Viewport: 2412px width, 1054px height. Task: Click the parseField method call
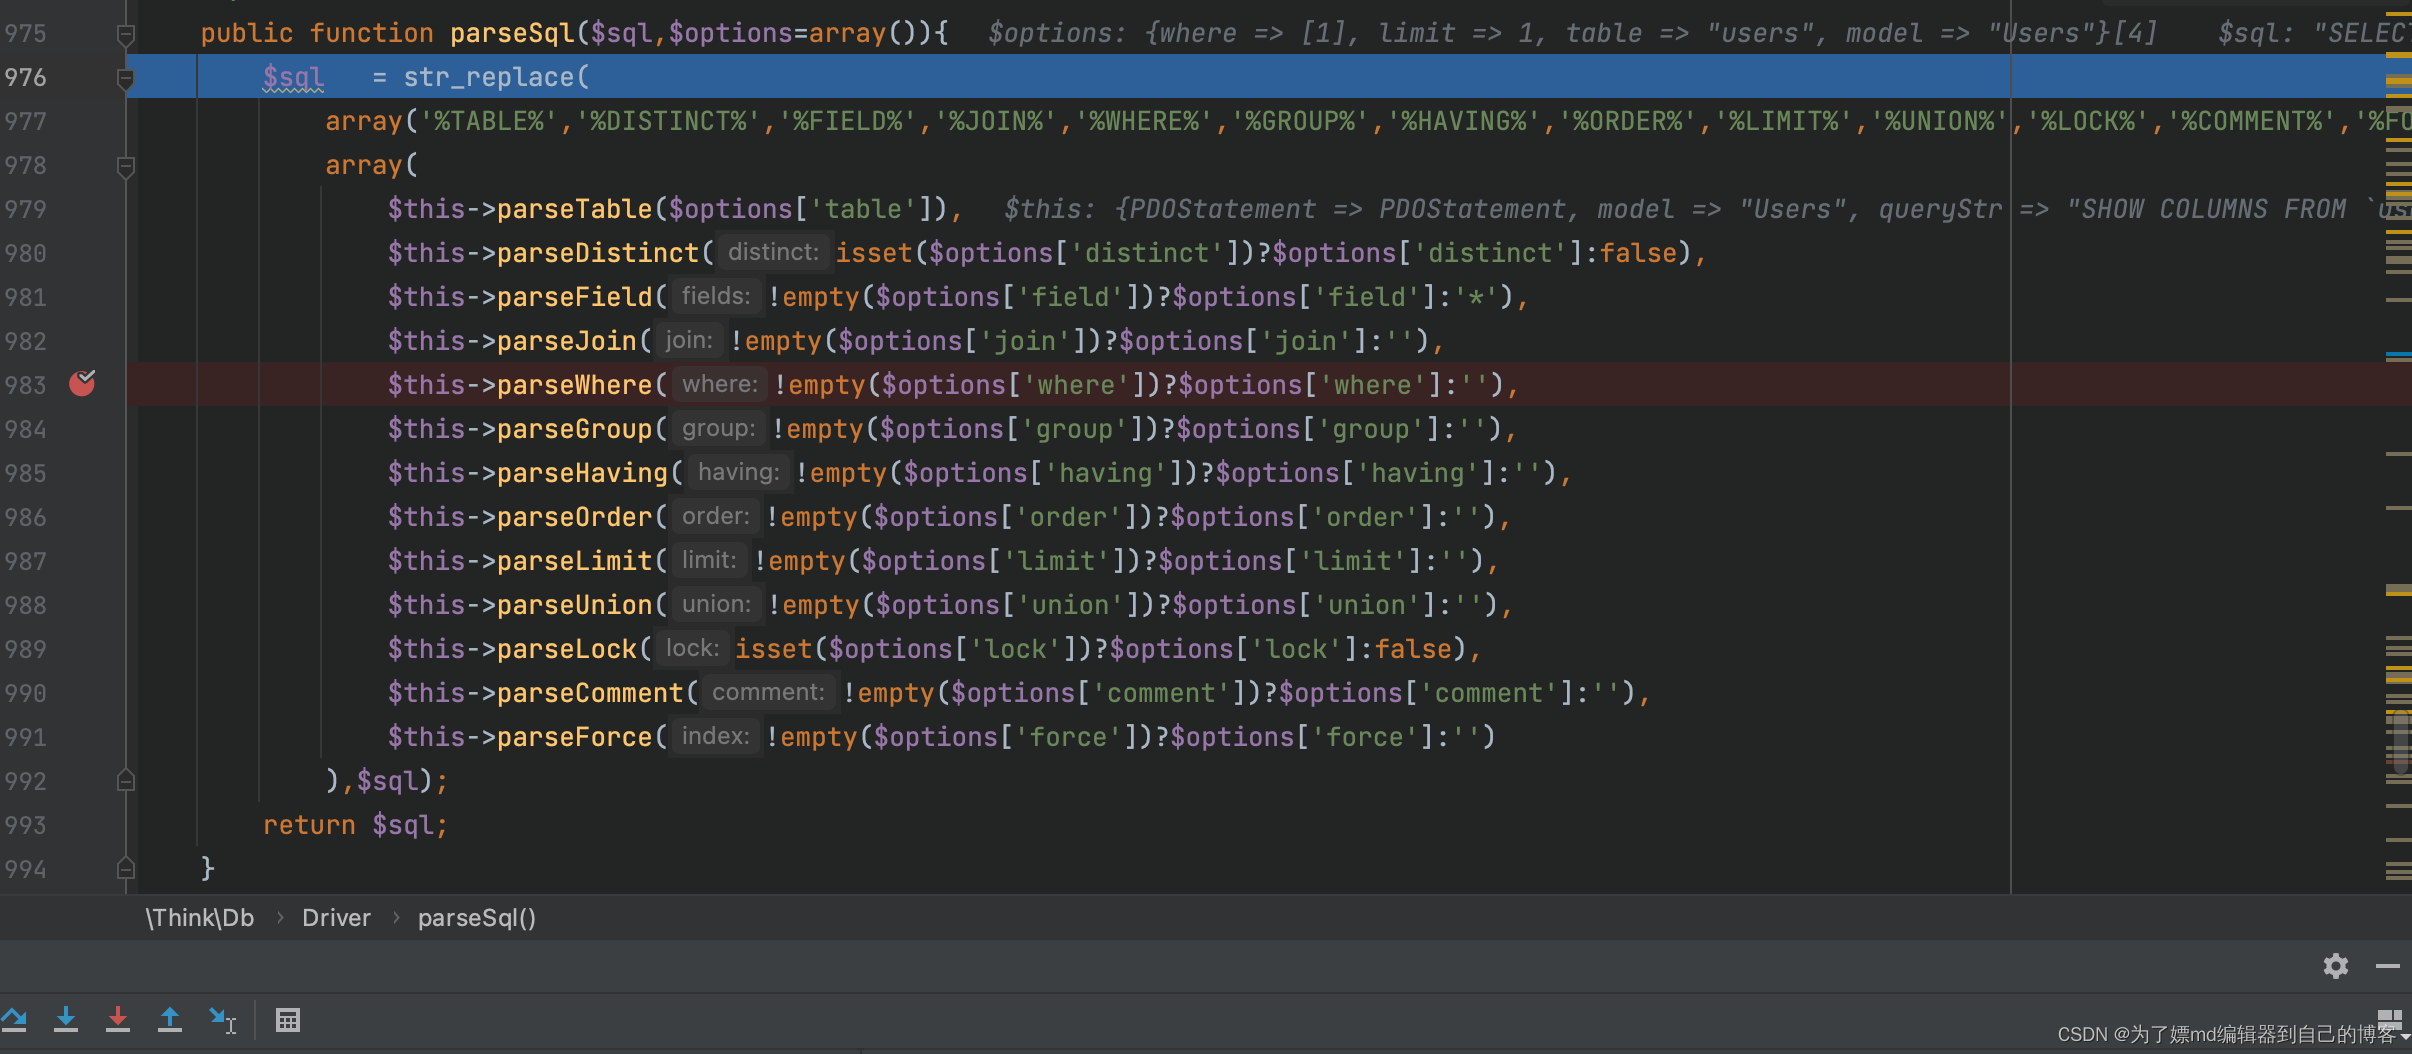click(x=575, y=297)
